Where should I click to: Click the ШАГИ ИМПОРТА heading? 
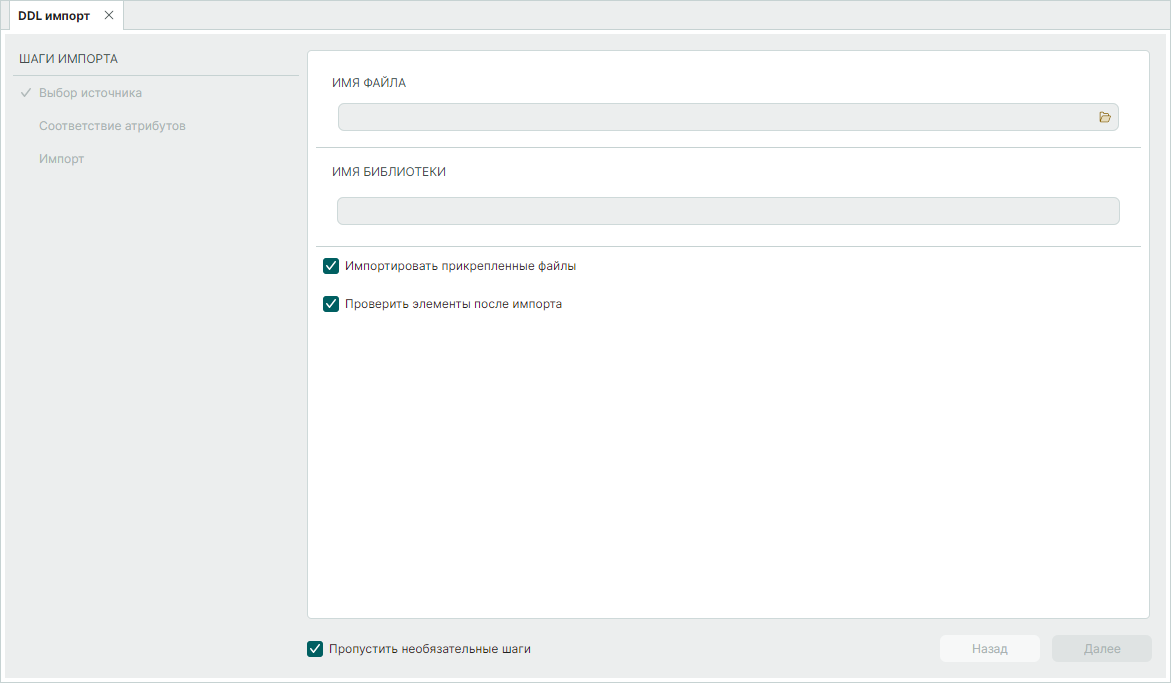tap(69, 59)
